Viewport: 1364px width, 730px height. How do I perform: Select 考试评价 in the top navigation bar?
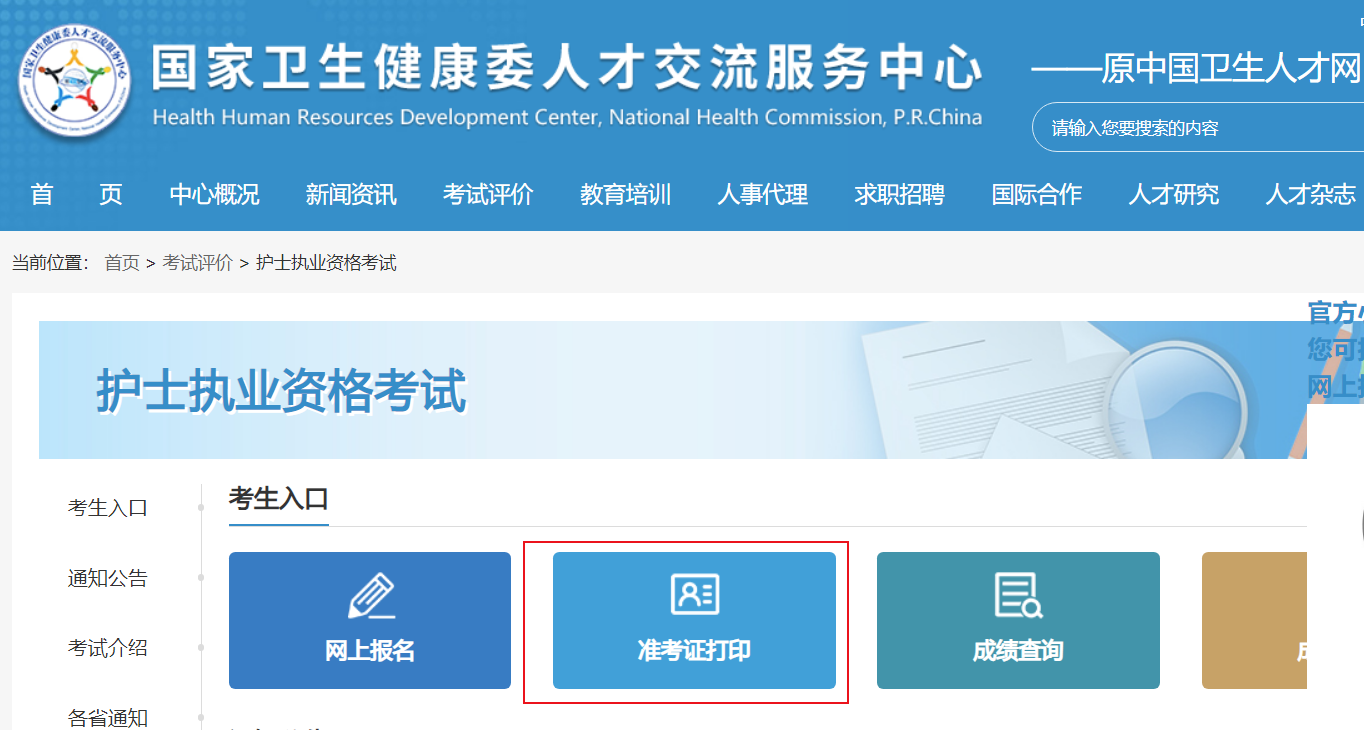488,194
